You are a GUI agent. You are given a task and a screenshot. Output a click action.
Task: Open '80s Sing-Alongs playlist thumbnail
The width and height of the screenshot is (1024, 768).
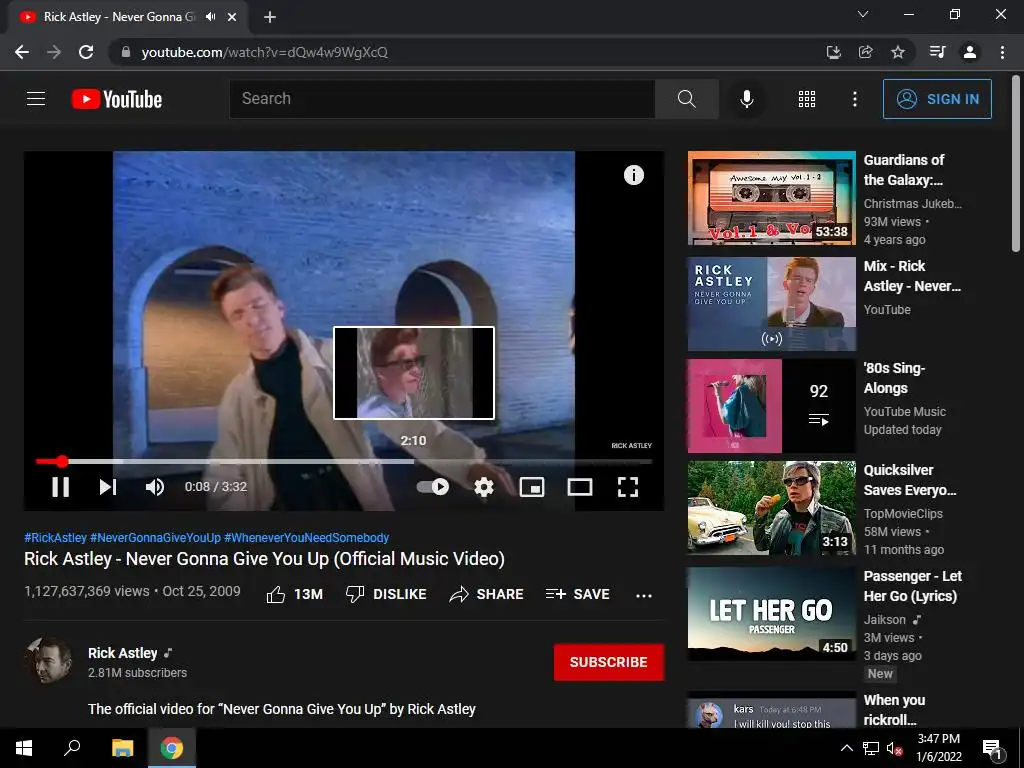[x=771, y=406]
